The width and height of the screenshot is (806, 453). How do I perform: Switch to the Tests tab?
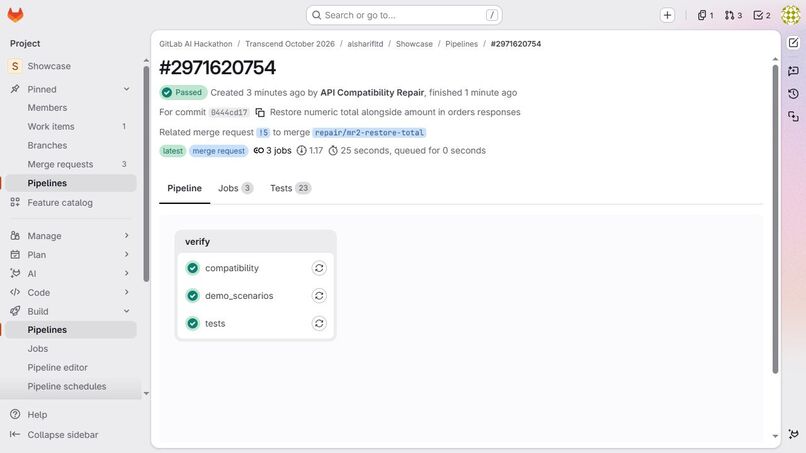[290, 188]
